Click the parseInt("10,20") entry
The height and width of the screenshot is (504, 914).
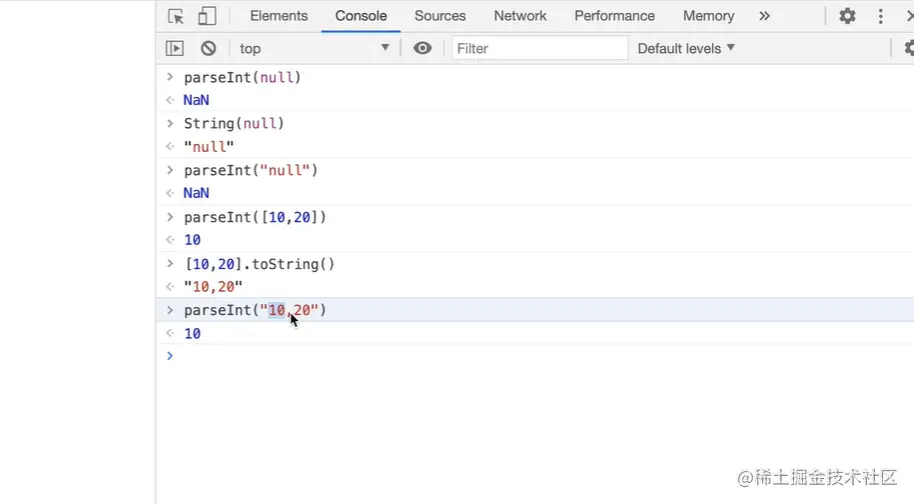click(x=255, y=310)
